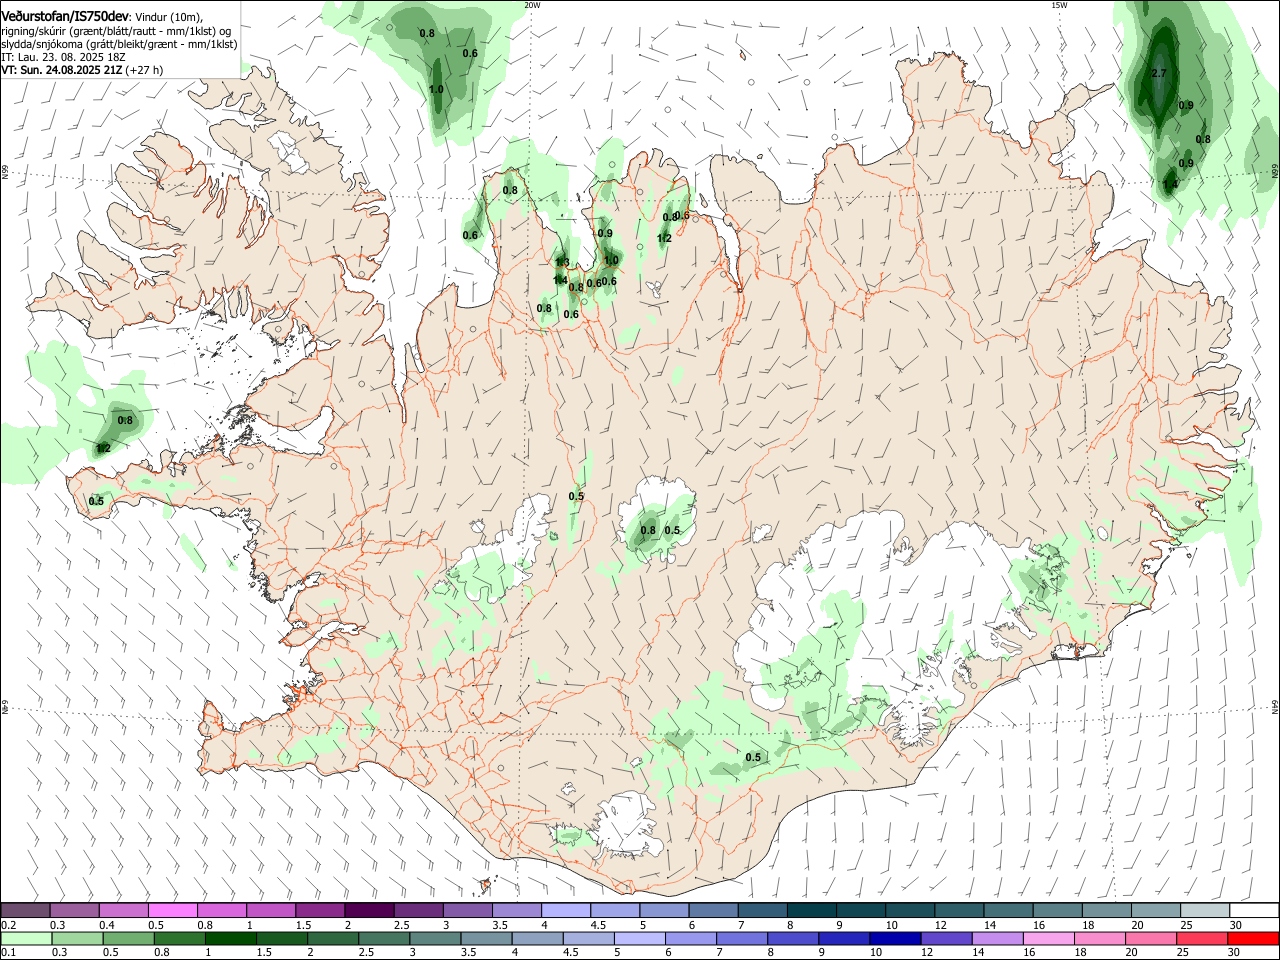Select the deep navy 10–12 swatch, bottom legend row

click(x=895, y=939)
